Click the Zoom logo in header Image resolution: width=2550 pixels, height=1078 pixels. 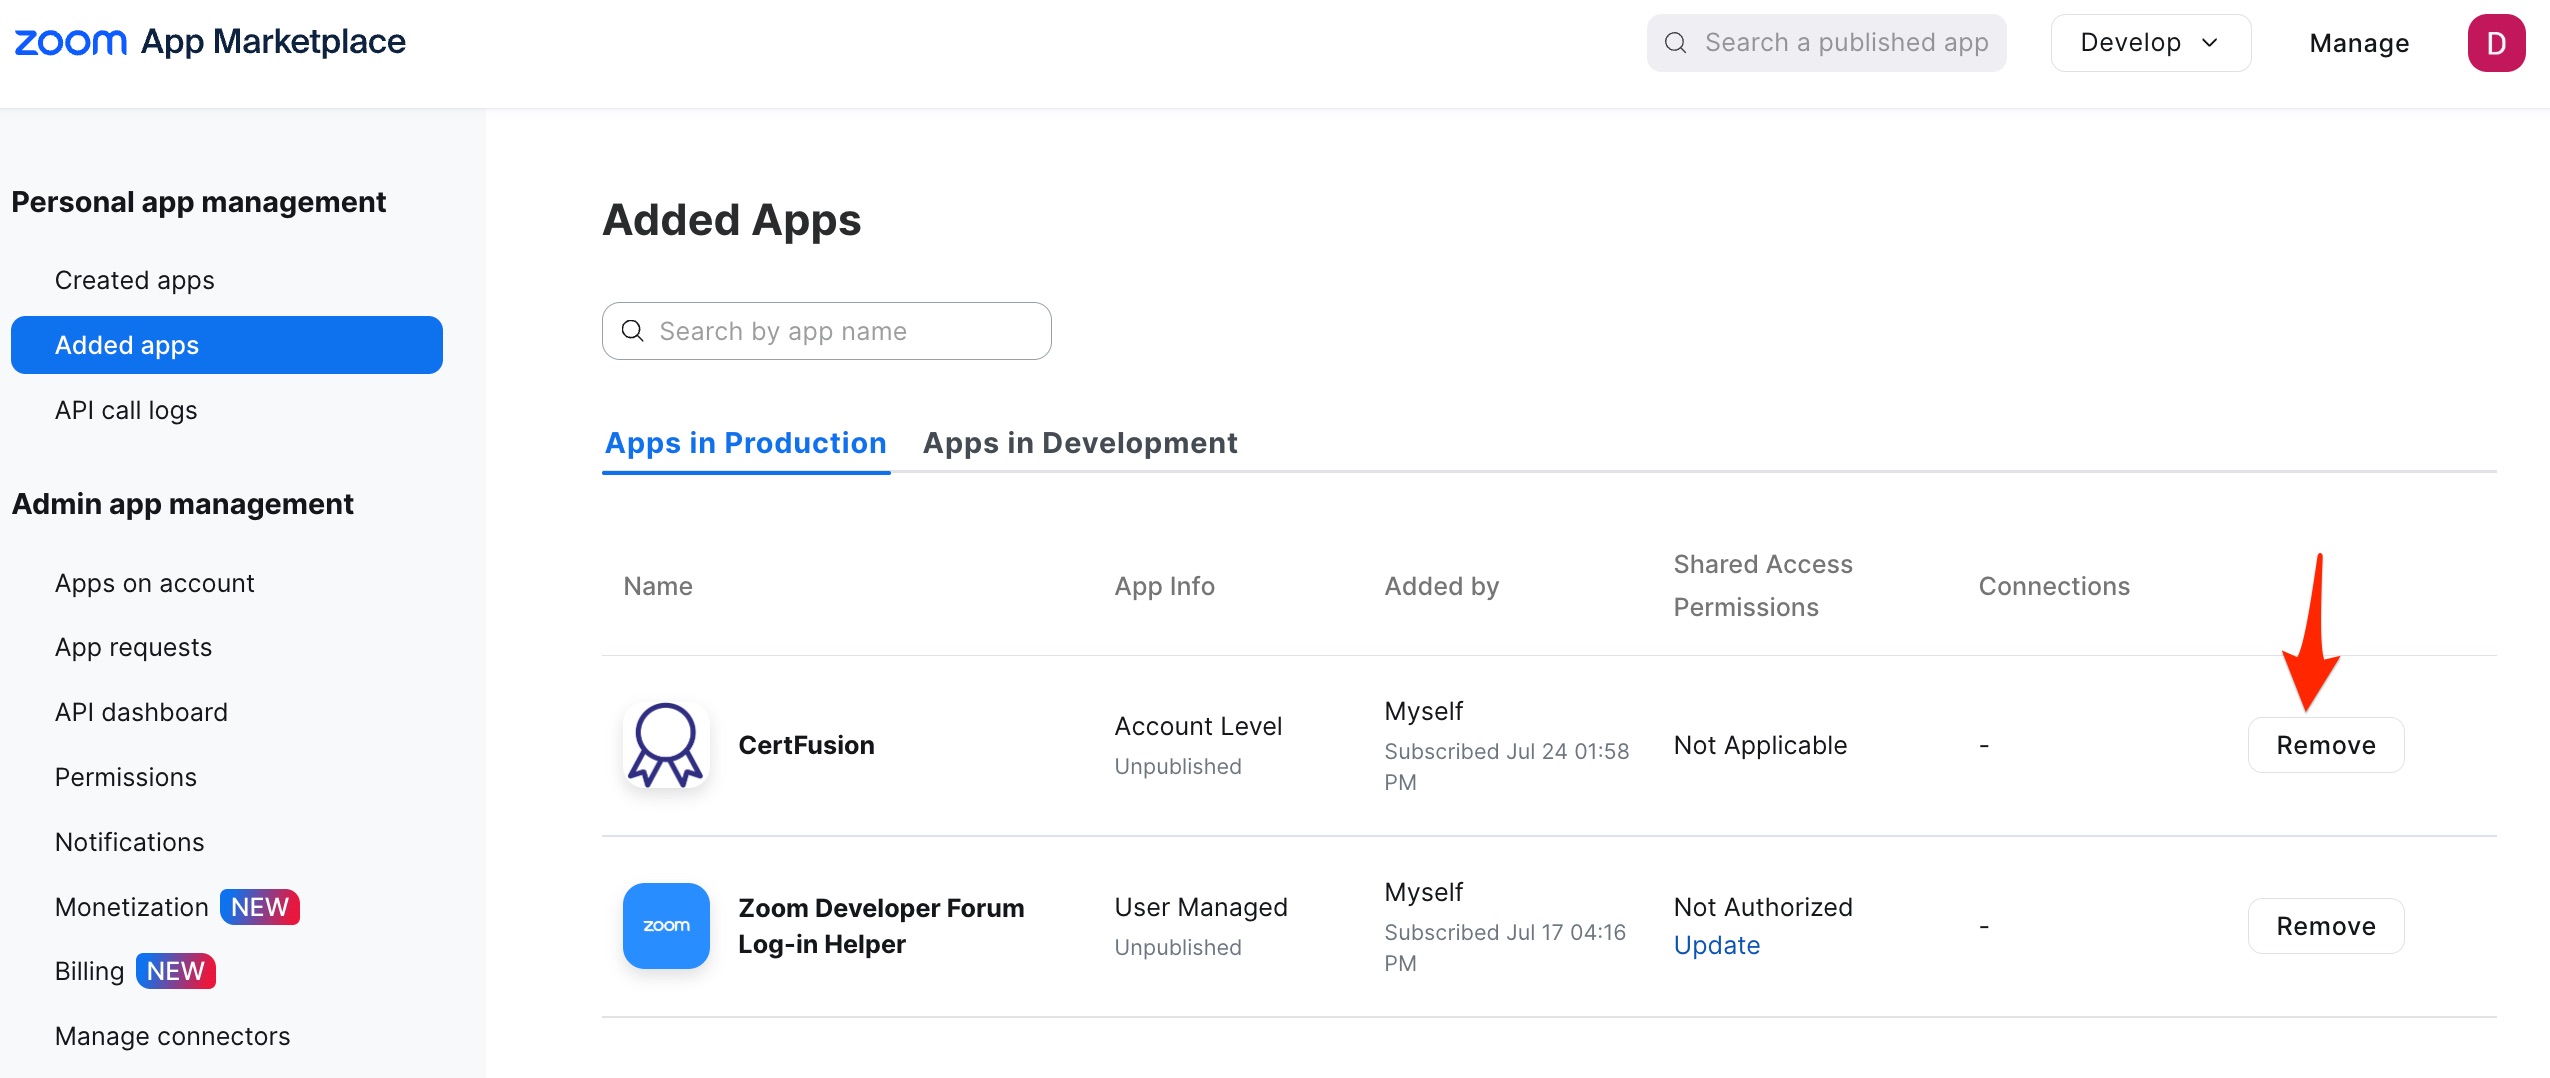(x=70, y=42)
